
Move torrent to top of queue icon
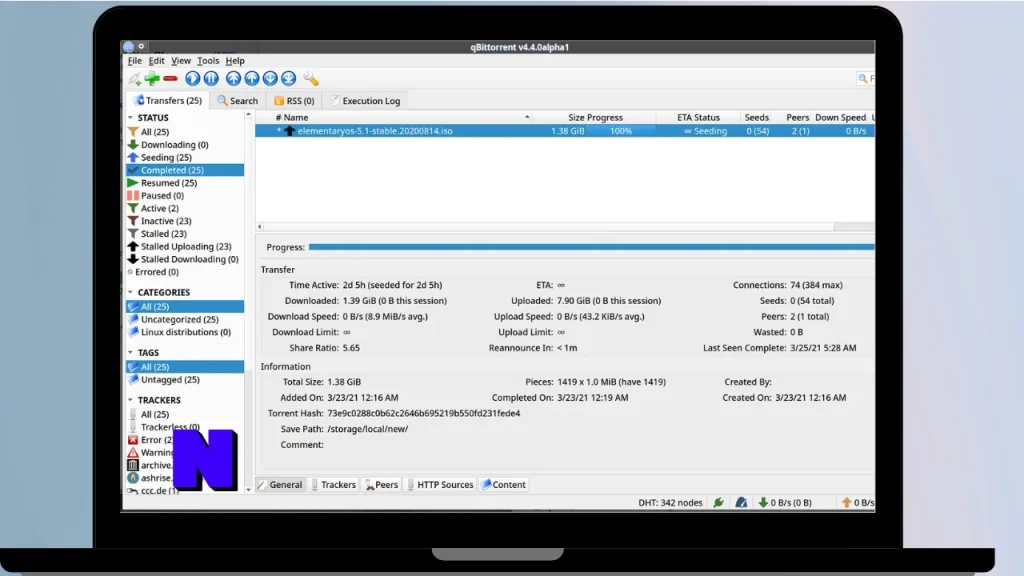tap(233, 78)
